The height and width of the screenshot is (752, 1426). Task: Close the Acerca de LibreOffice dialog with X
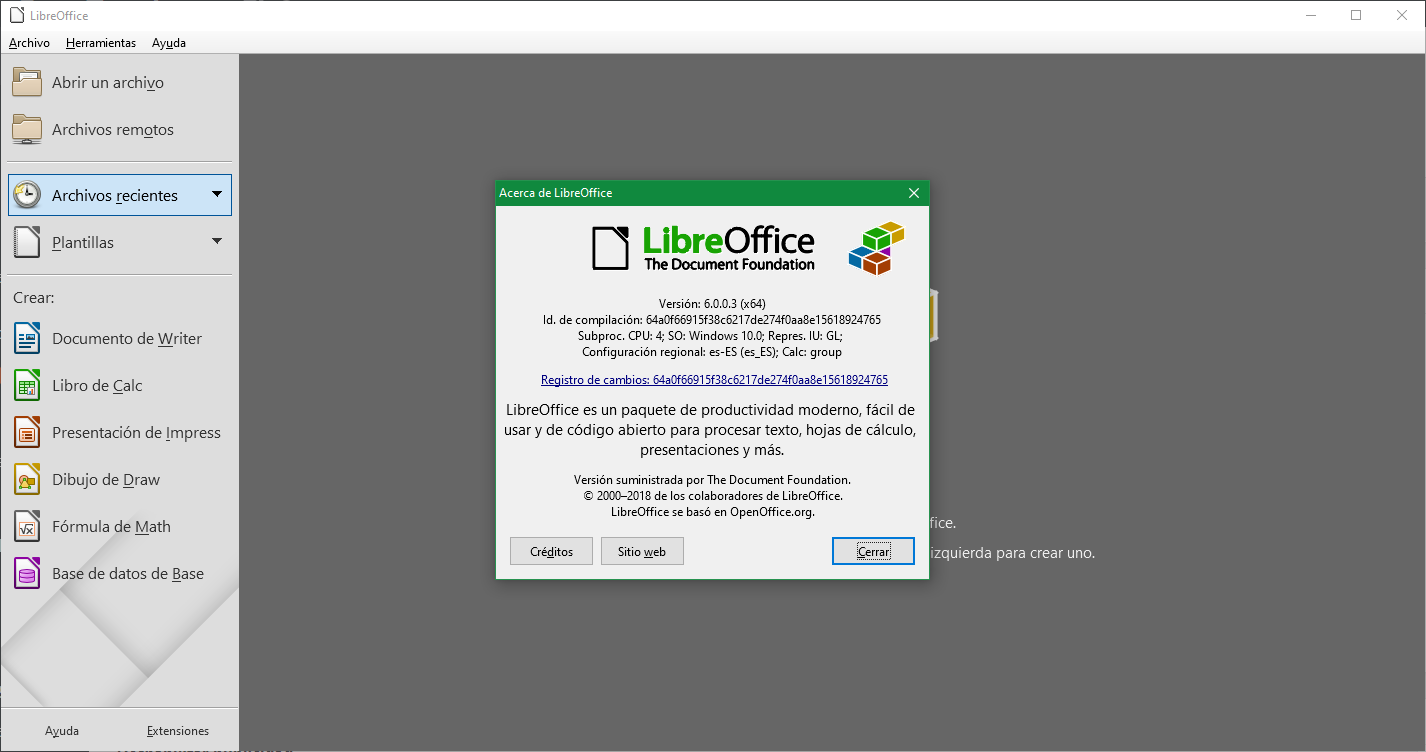coord(913,193)
